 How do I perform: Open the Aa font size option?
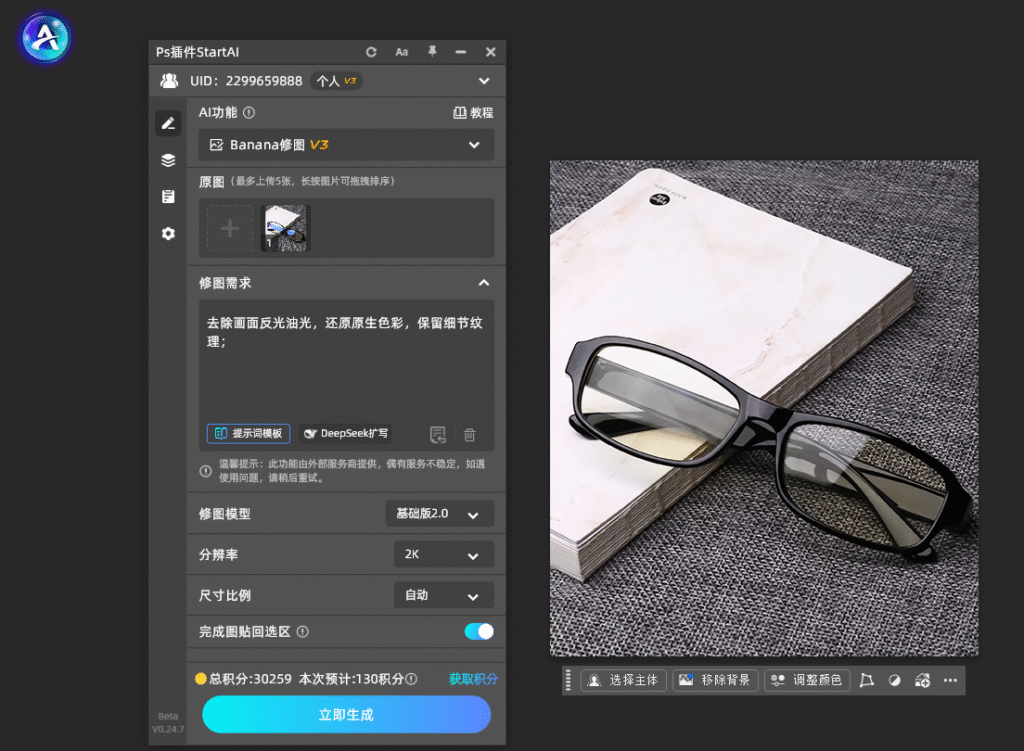402,52
